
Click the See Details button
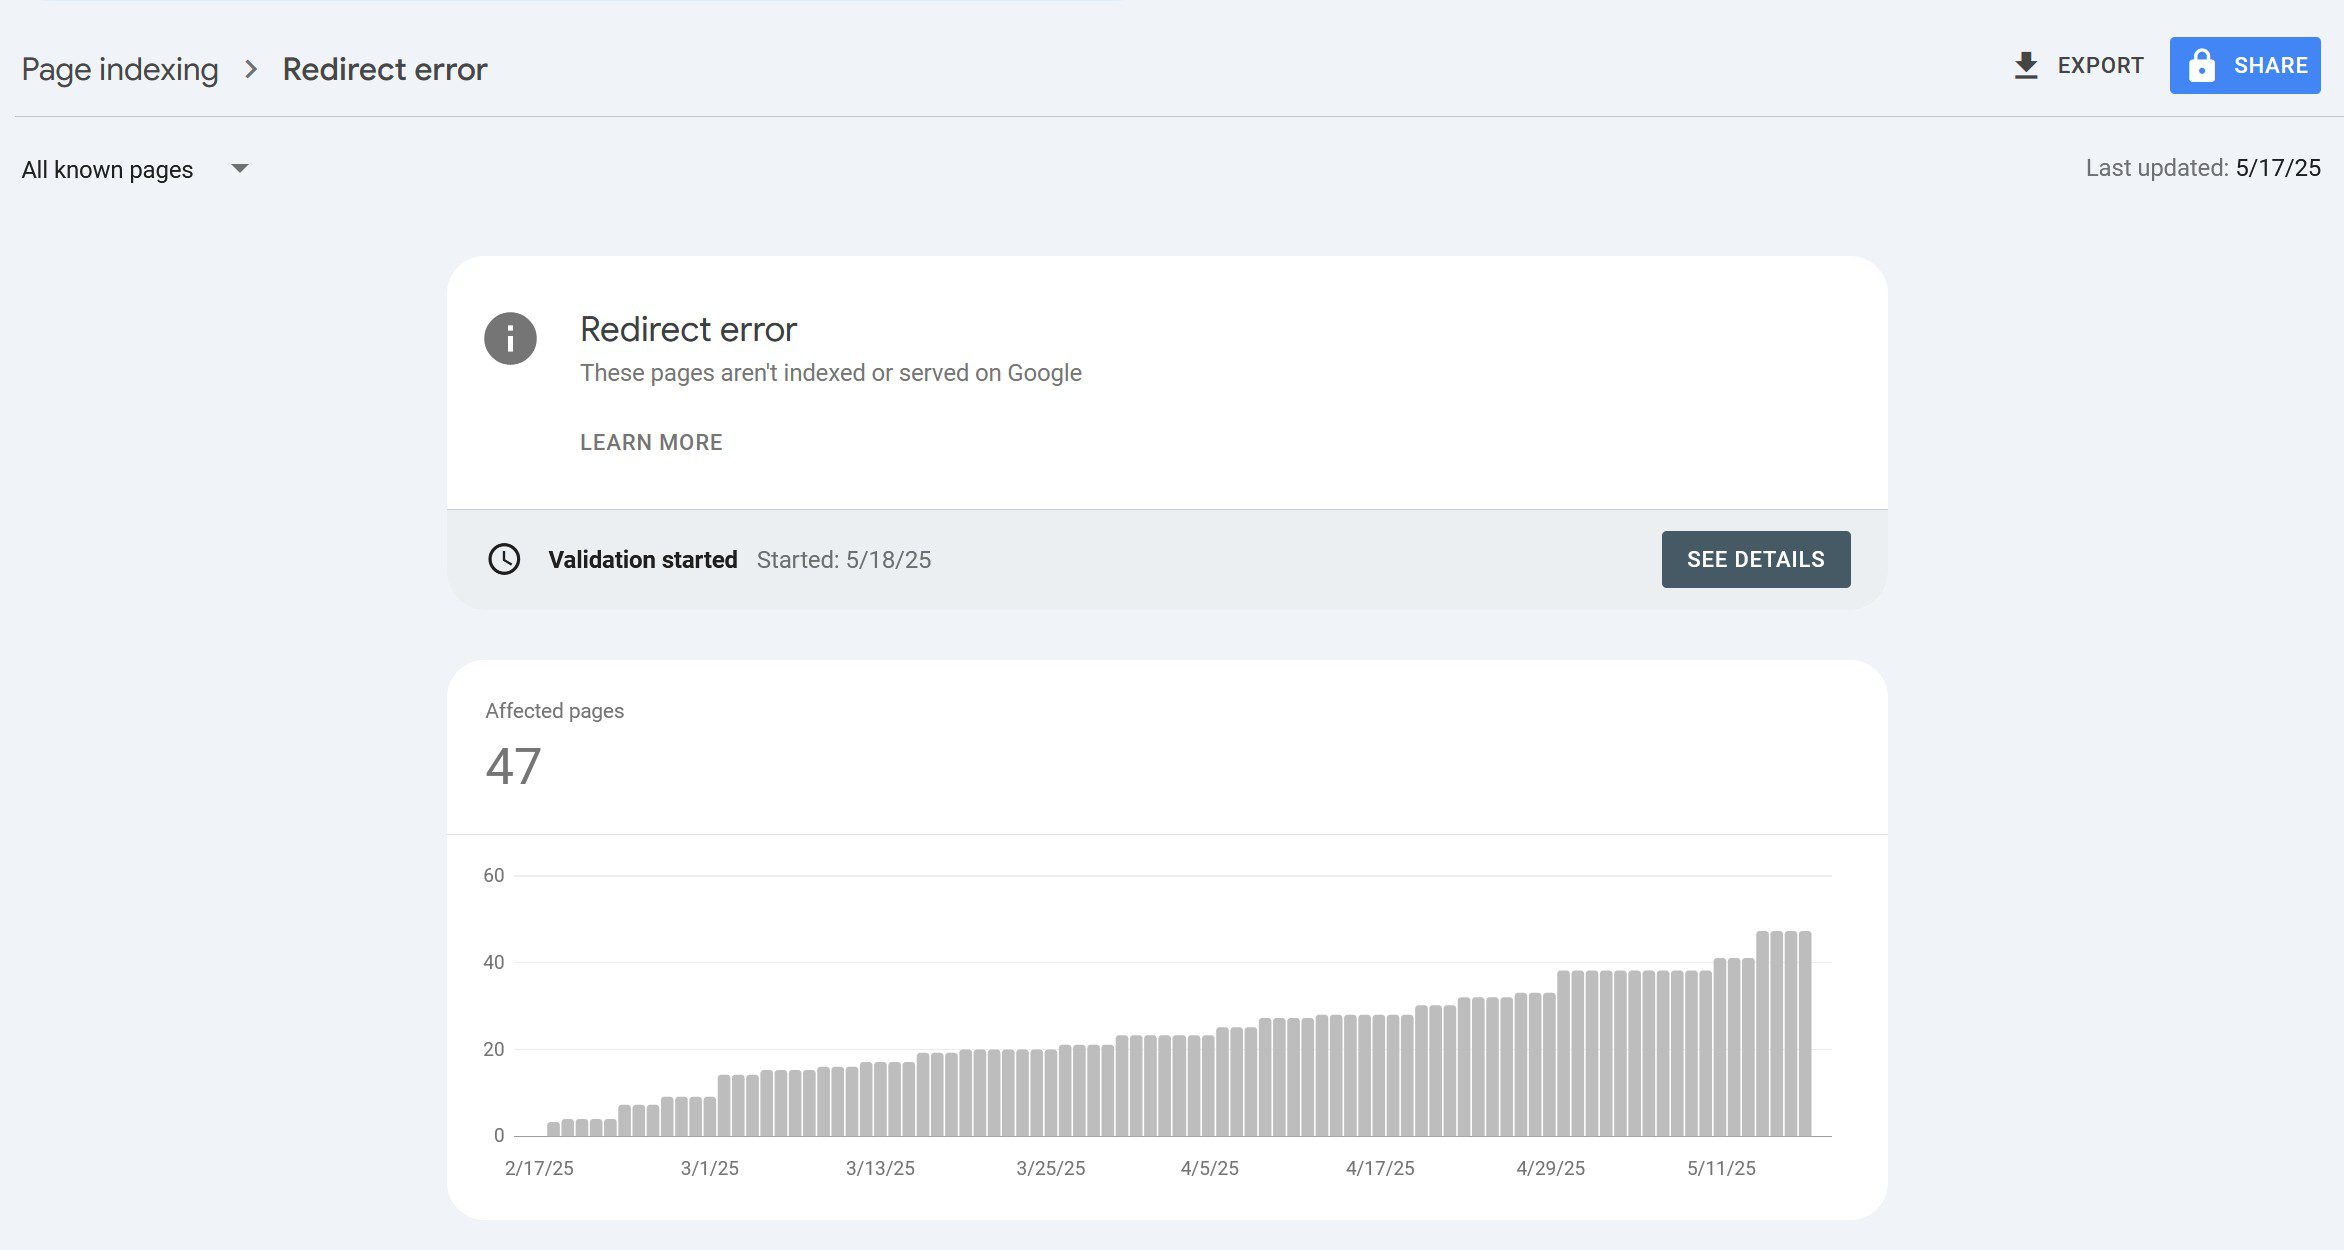1756,559
